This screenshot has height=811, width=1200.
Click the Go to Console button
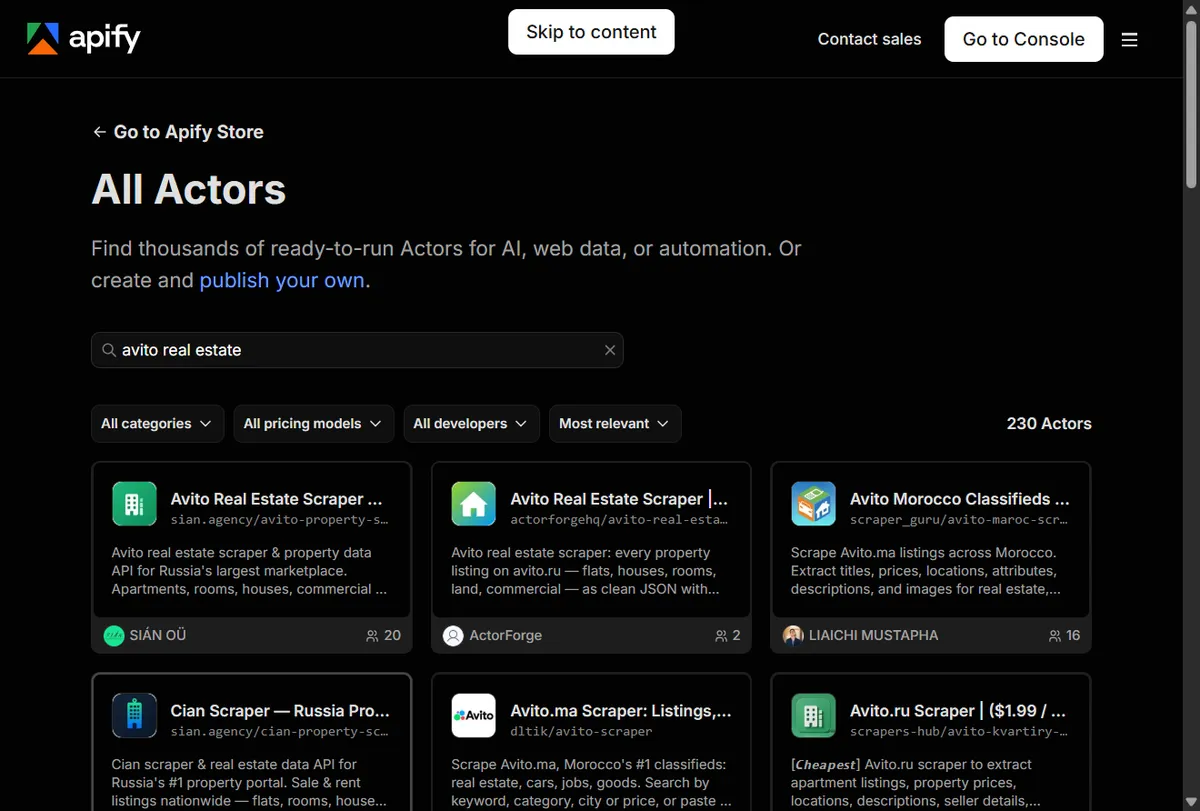tap(1024, 39)
